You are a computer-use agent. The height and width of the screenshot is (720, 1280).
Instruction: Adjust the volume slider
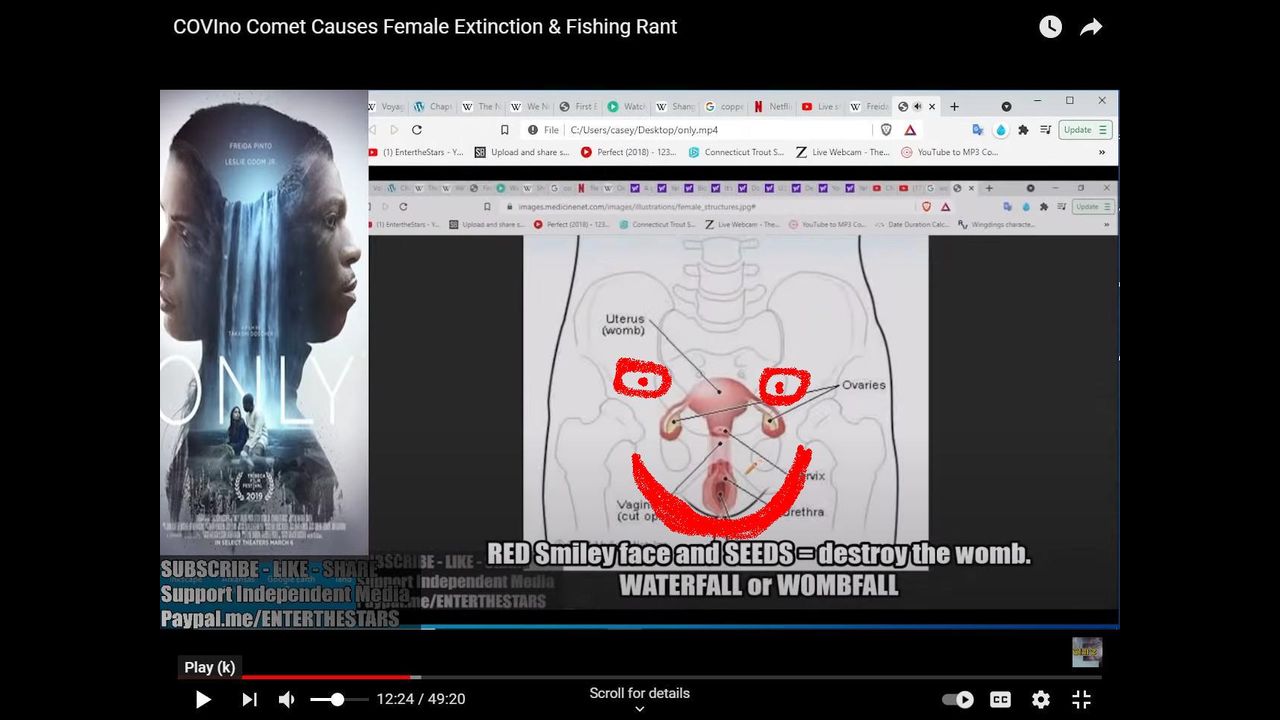(338, 700)
